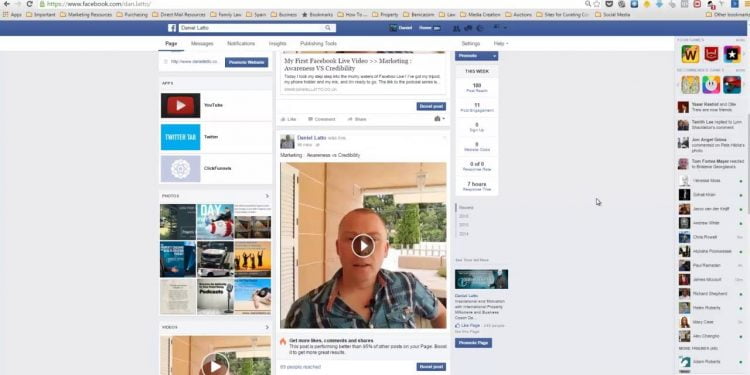Play the video in the Videos sidebar section
This screenshot has width=750, height=375.
point(215,366)
